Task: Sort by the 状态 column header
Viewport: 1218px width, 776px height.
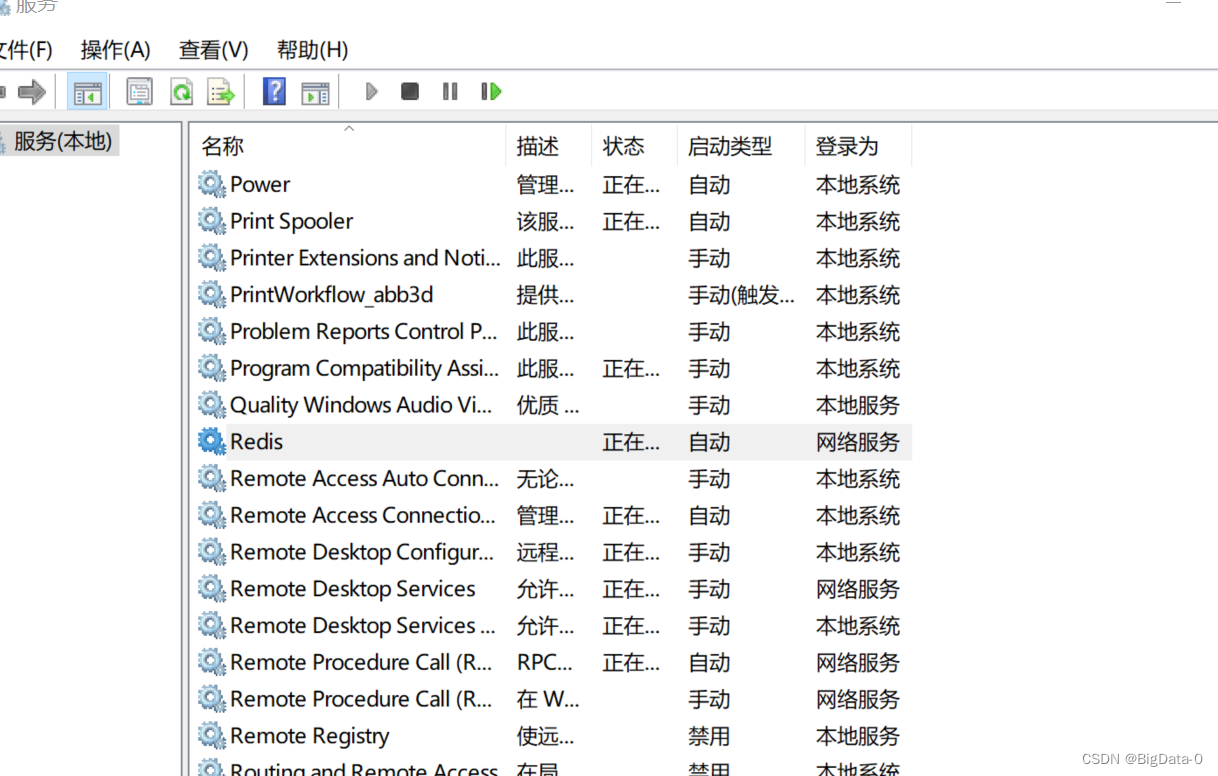Action: [623, 146]
